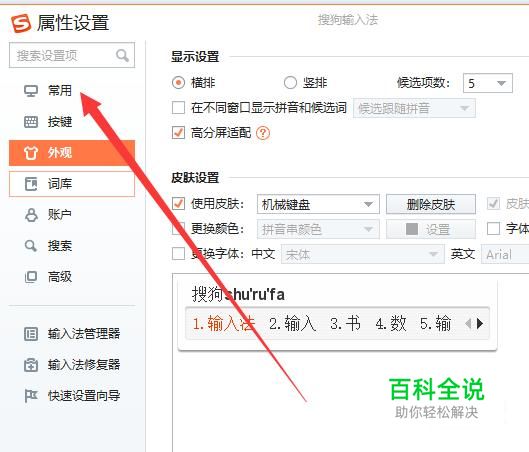Open the 拼音串颜色 dropdown

pos(318,229)
